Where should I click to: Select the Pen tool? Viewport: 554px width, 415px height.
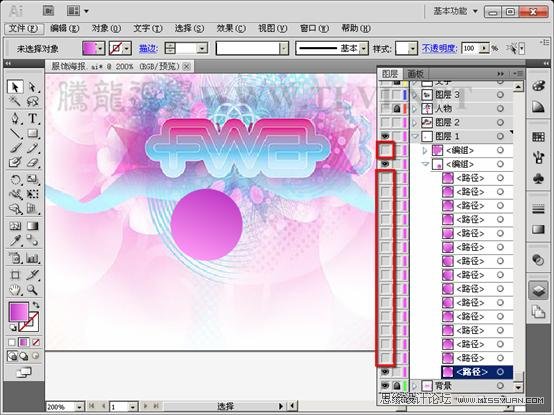click(x=15, y=118)
